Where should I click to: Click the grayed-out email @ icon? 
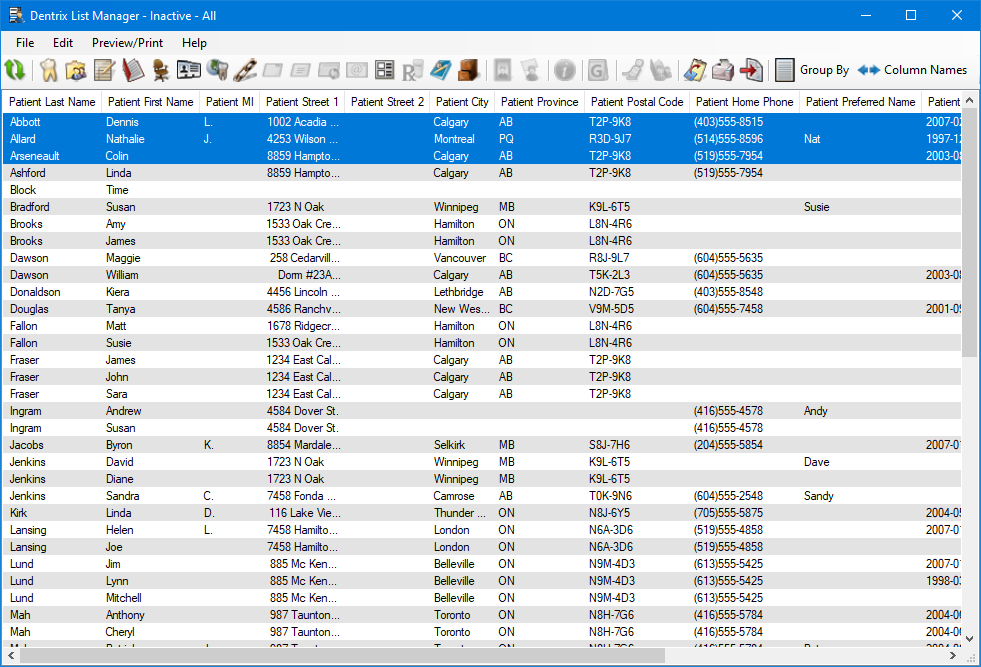coord(357,69)
